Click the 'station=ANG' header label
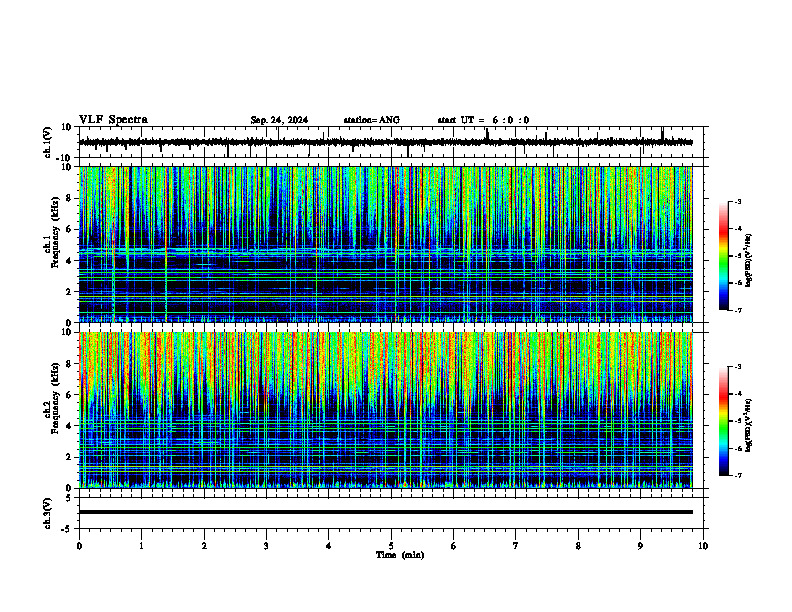Image resolution: width=792 pixels, height=612 pixels. click(371, 120)
